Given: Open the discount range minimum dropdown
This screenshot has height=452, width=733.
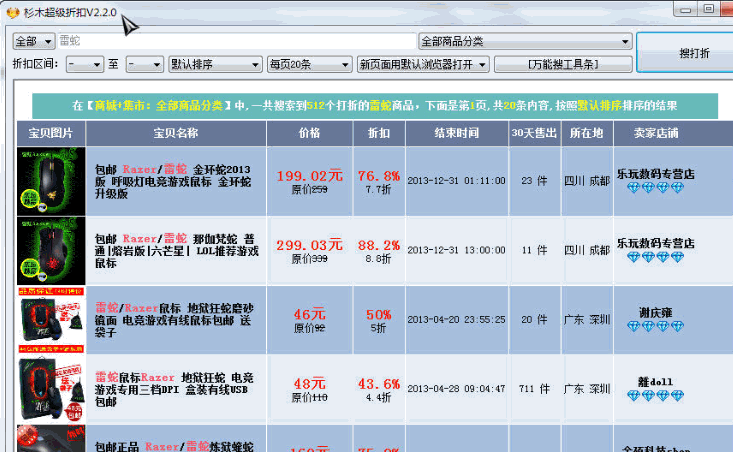Looking at the screenshot, I should click(x=85, y=64).
